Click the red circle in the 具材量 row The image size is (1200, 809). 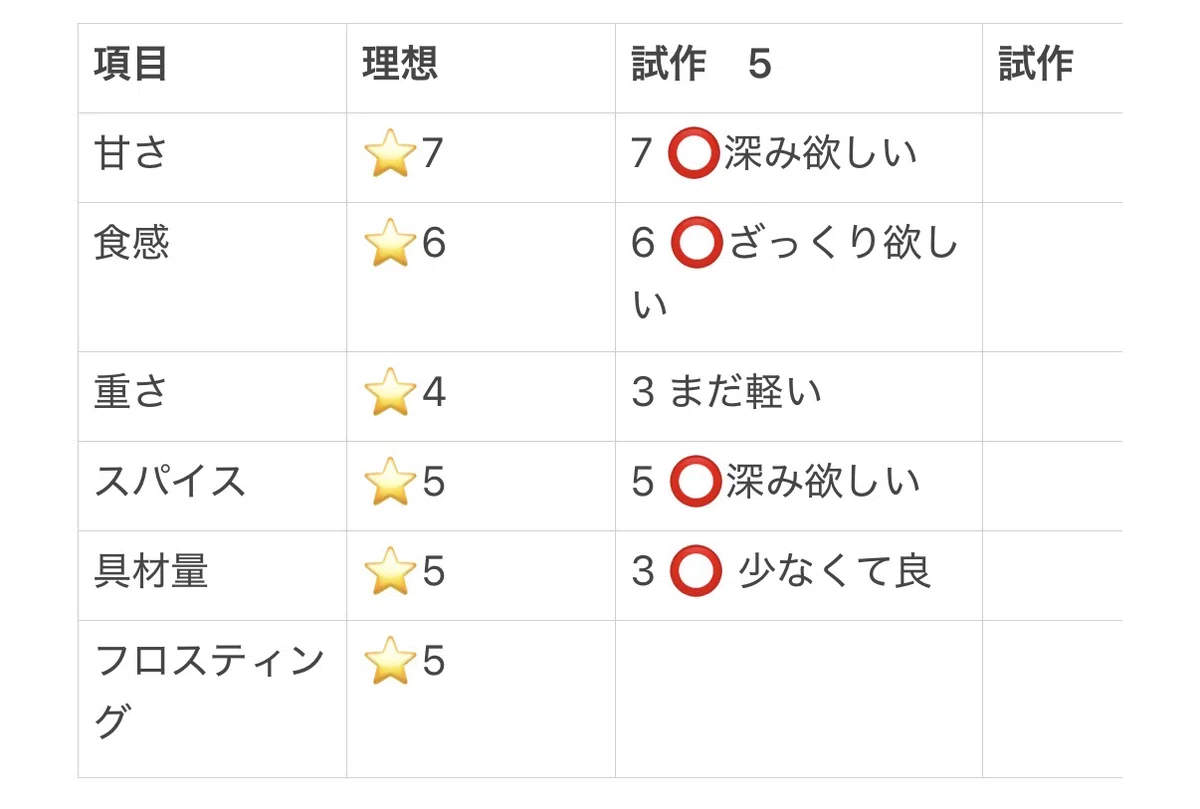[x=695, y=572]
